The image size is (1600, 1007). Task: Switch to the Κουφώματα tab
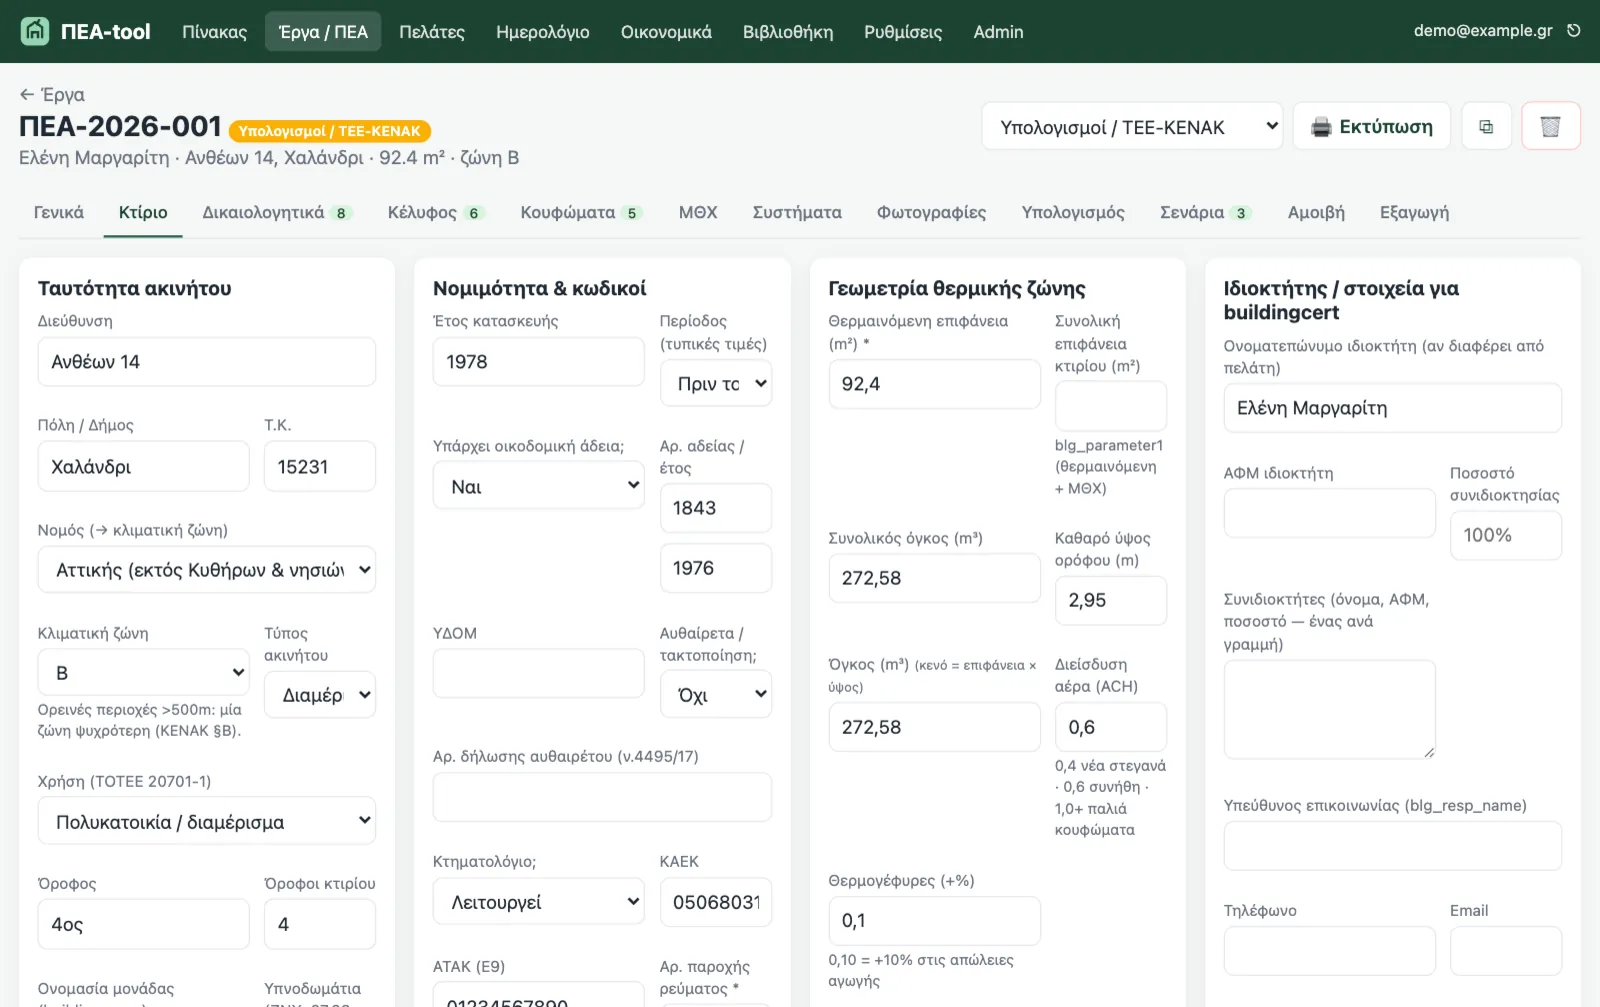[581, 212]
